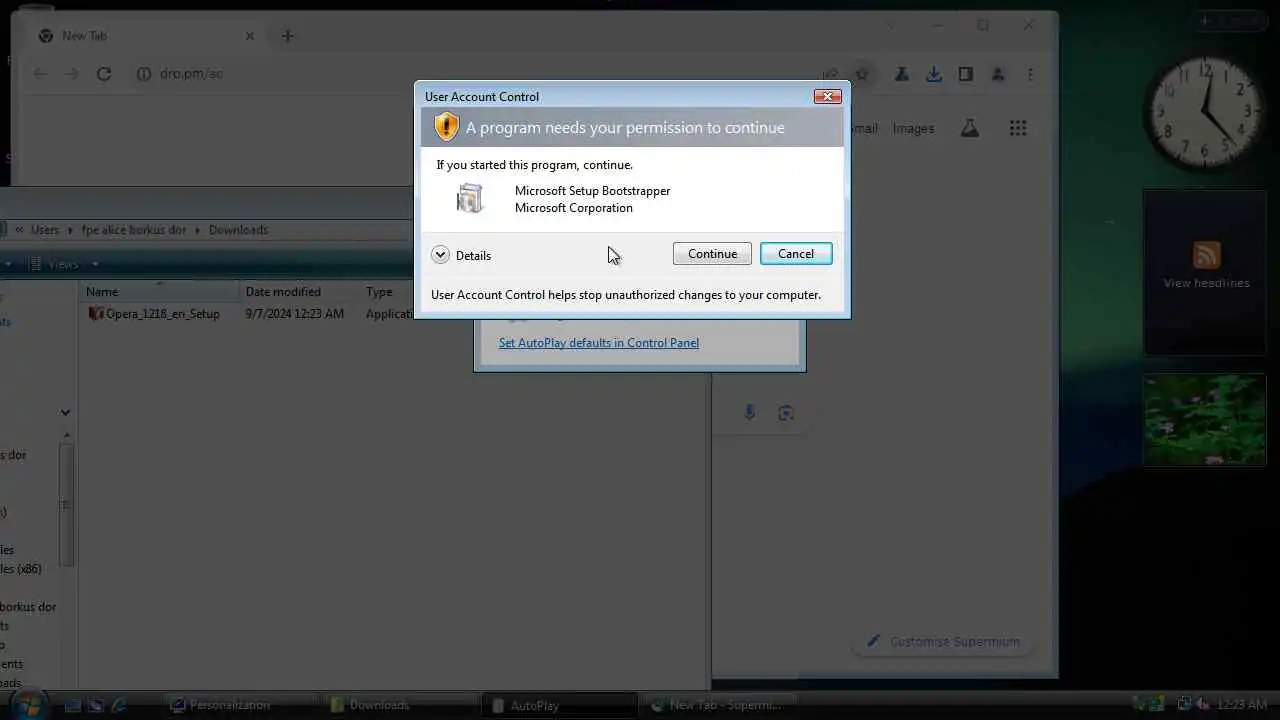The width and height of the screenshot is (1280, 720).
Task: Select borkus dor folder in the navigation tree
Action: 28,607
